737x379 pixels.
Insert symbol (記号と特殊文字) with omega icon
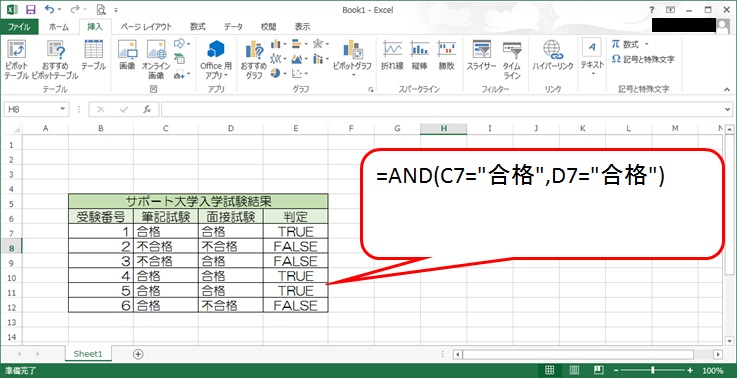643,59
